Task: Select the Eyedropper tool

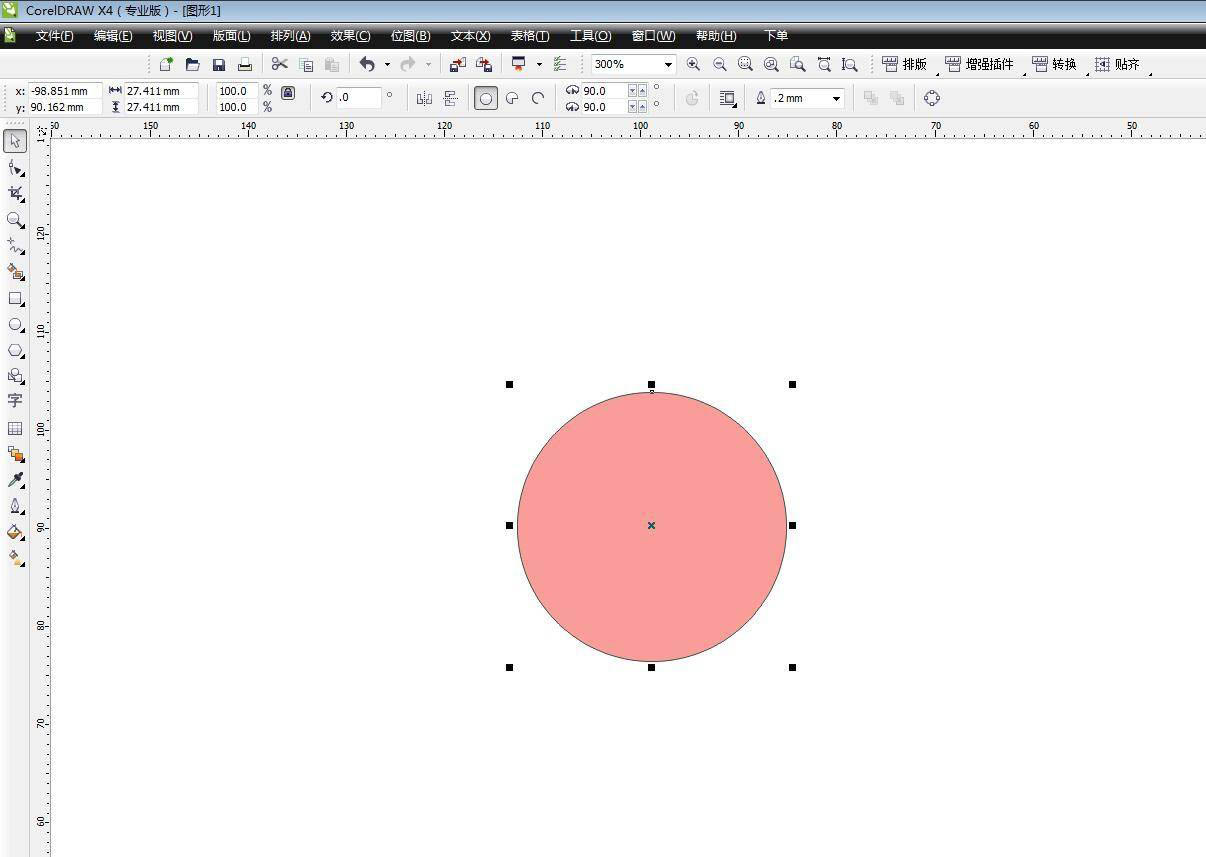Action: pos(15,480)
